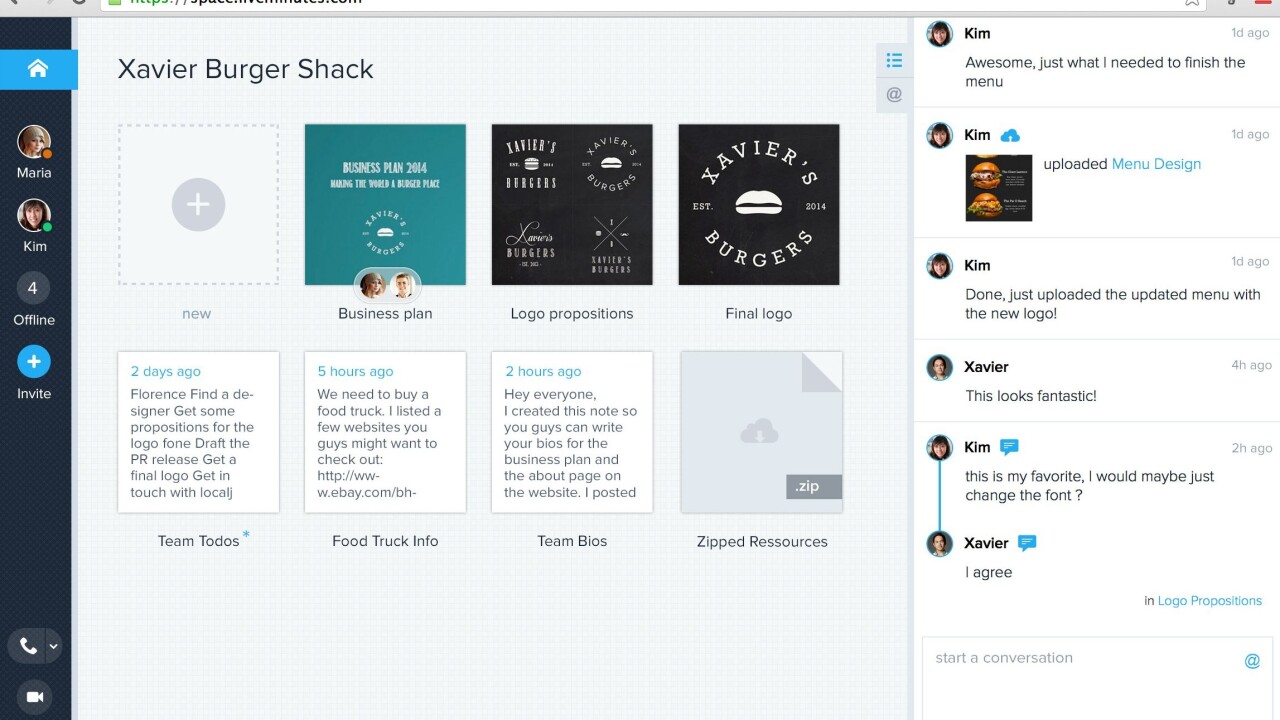Create a new item with plus tile
This screenshot has height=720, width=1280.
click(x=198, y=205)
